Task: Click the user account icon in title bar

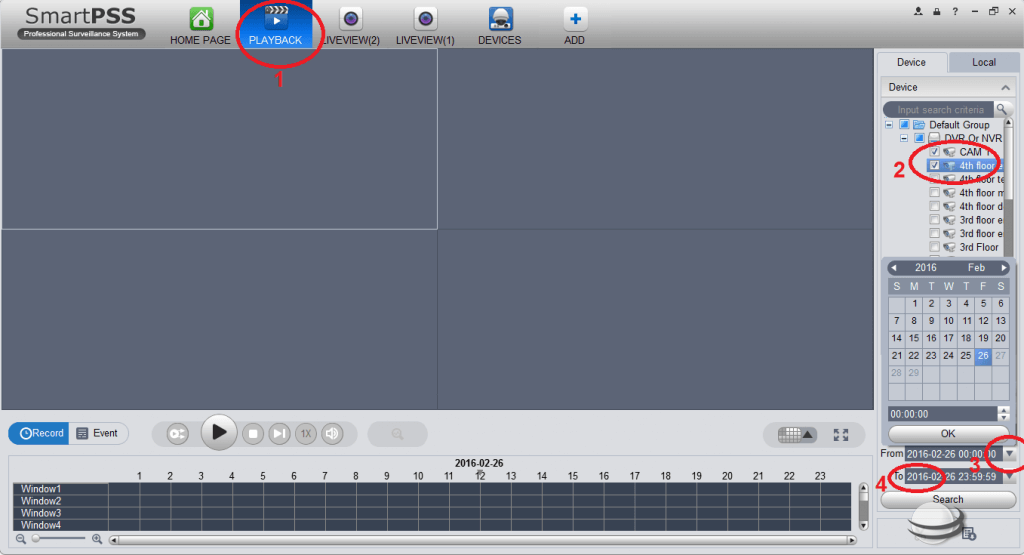Action: 918,11
